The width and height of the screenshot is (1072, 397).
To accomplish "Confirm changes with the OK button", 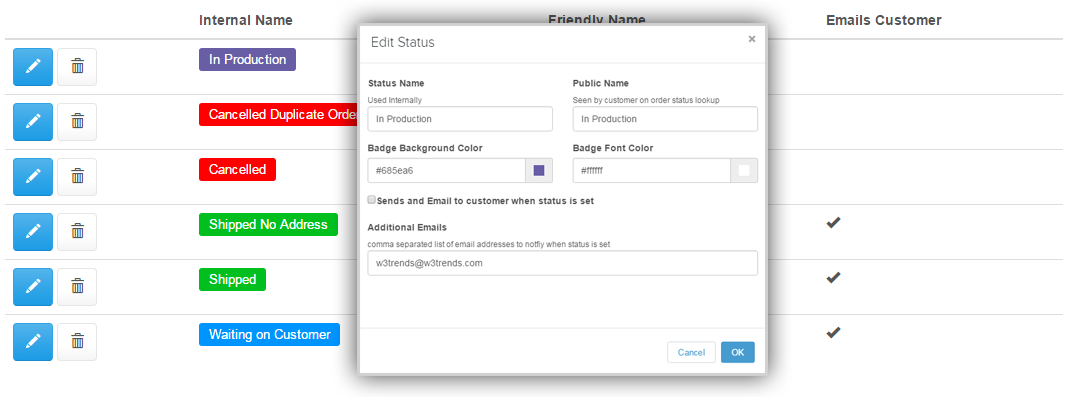I will point(738,352).
